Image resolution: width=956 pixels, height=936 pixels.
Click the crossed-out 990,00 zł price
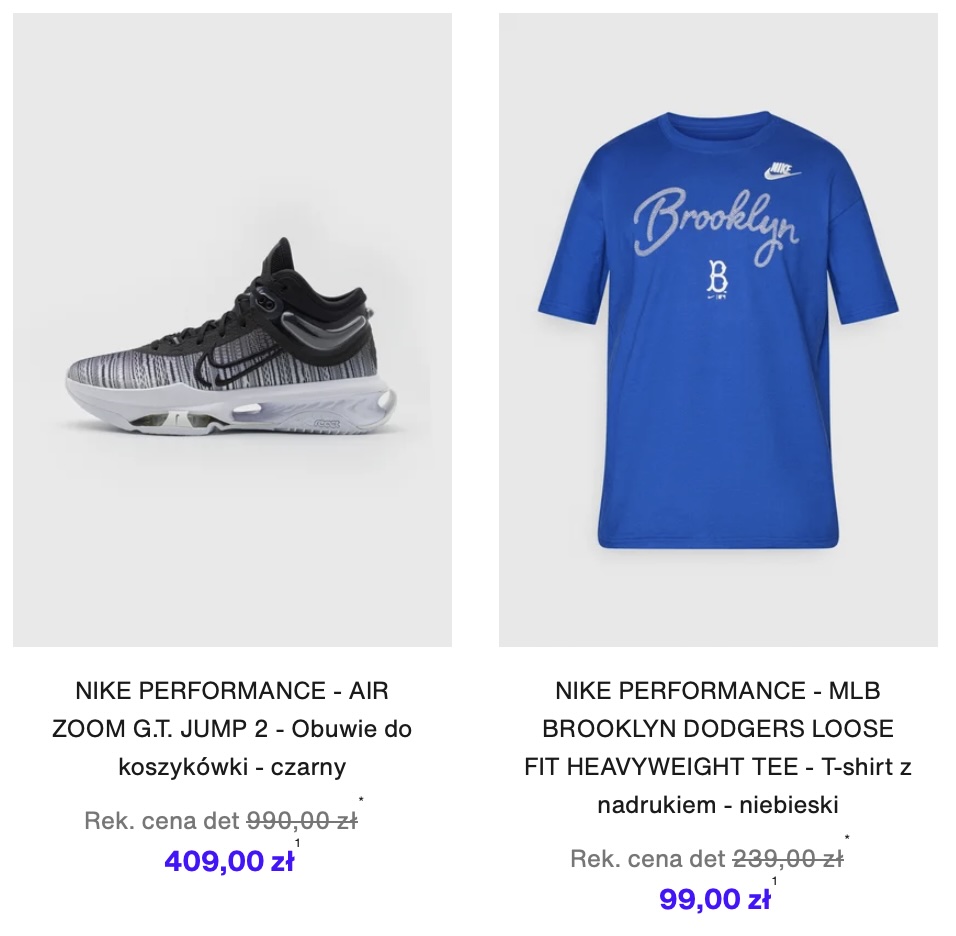click(302, 821)
